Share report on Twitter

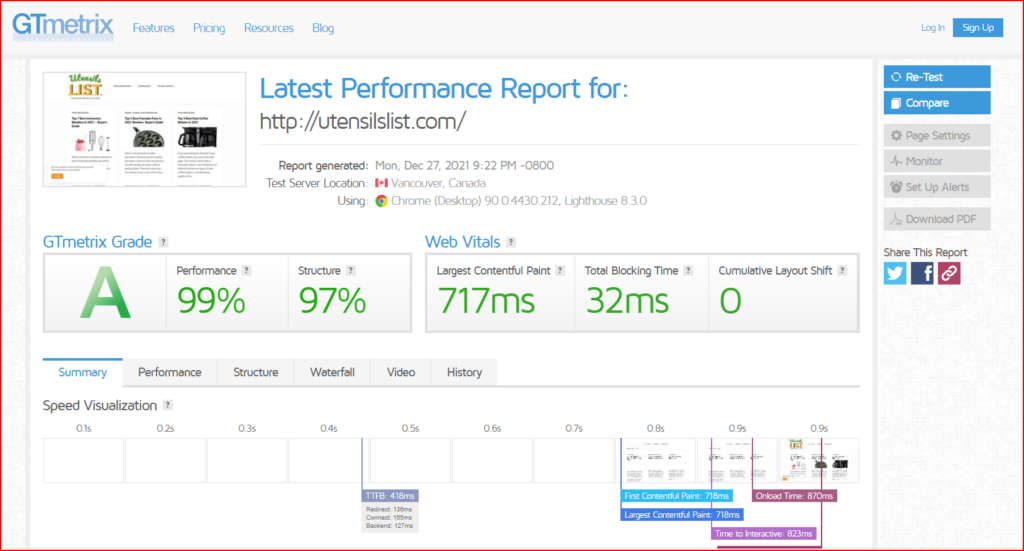(x=895, y=273)
